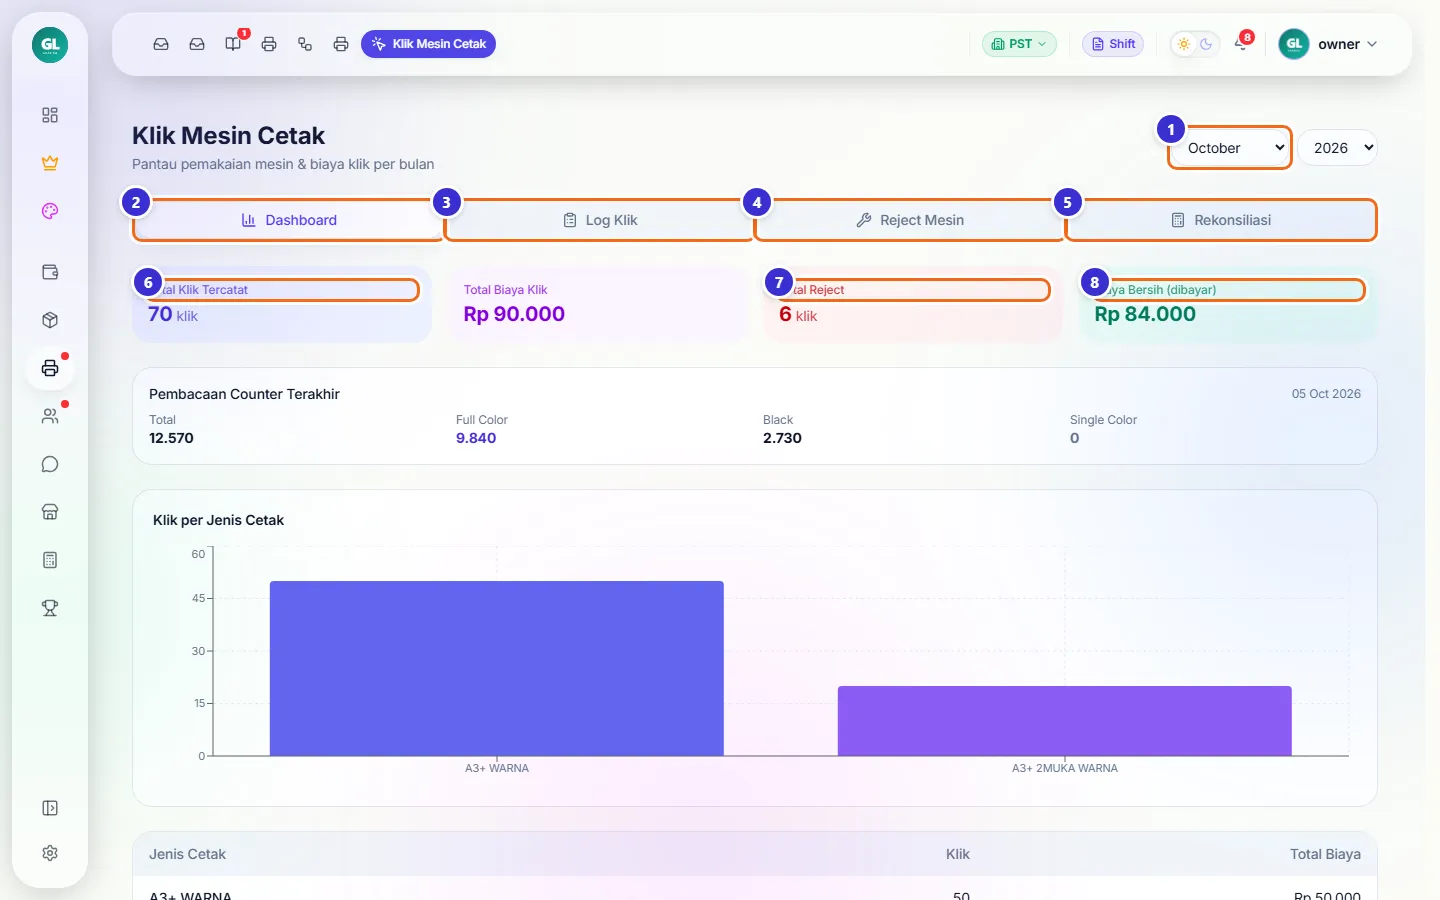Switch to the Rekonsiliasi tab

[x=1221, y=220]
